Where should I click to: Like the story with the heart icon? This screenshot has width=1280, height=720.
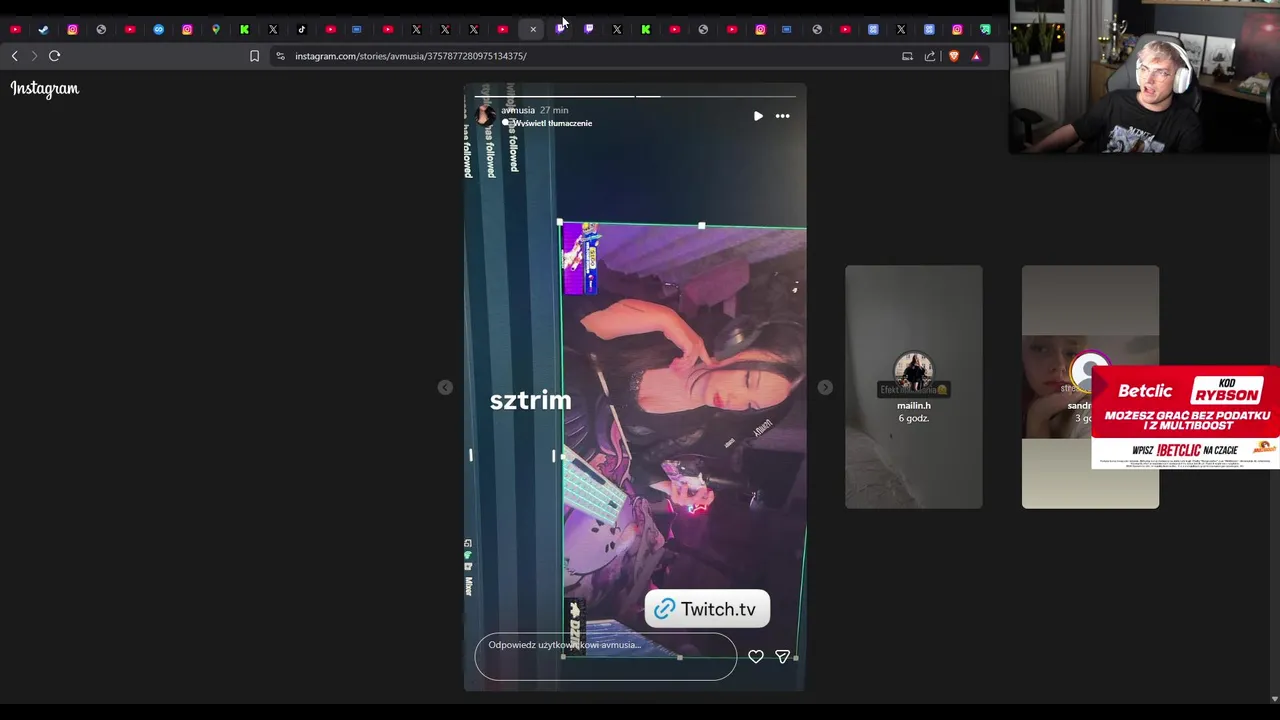coord(756,657)
